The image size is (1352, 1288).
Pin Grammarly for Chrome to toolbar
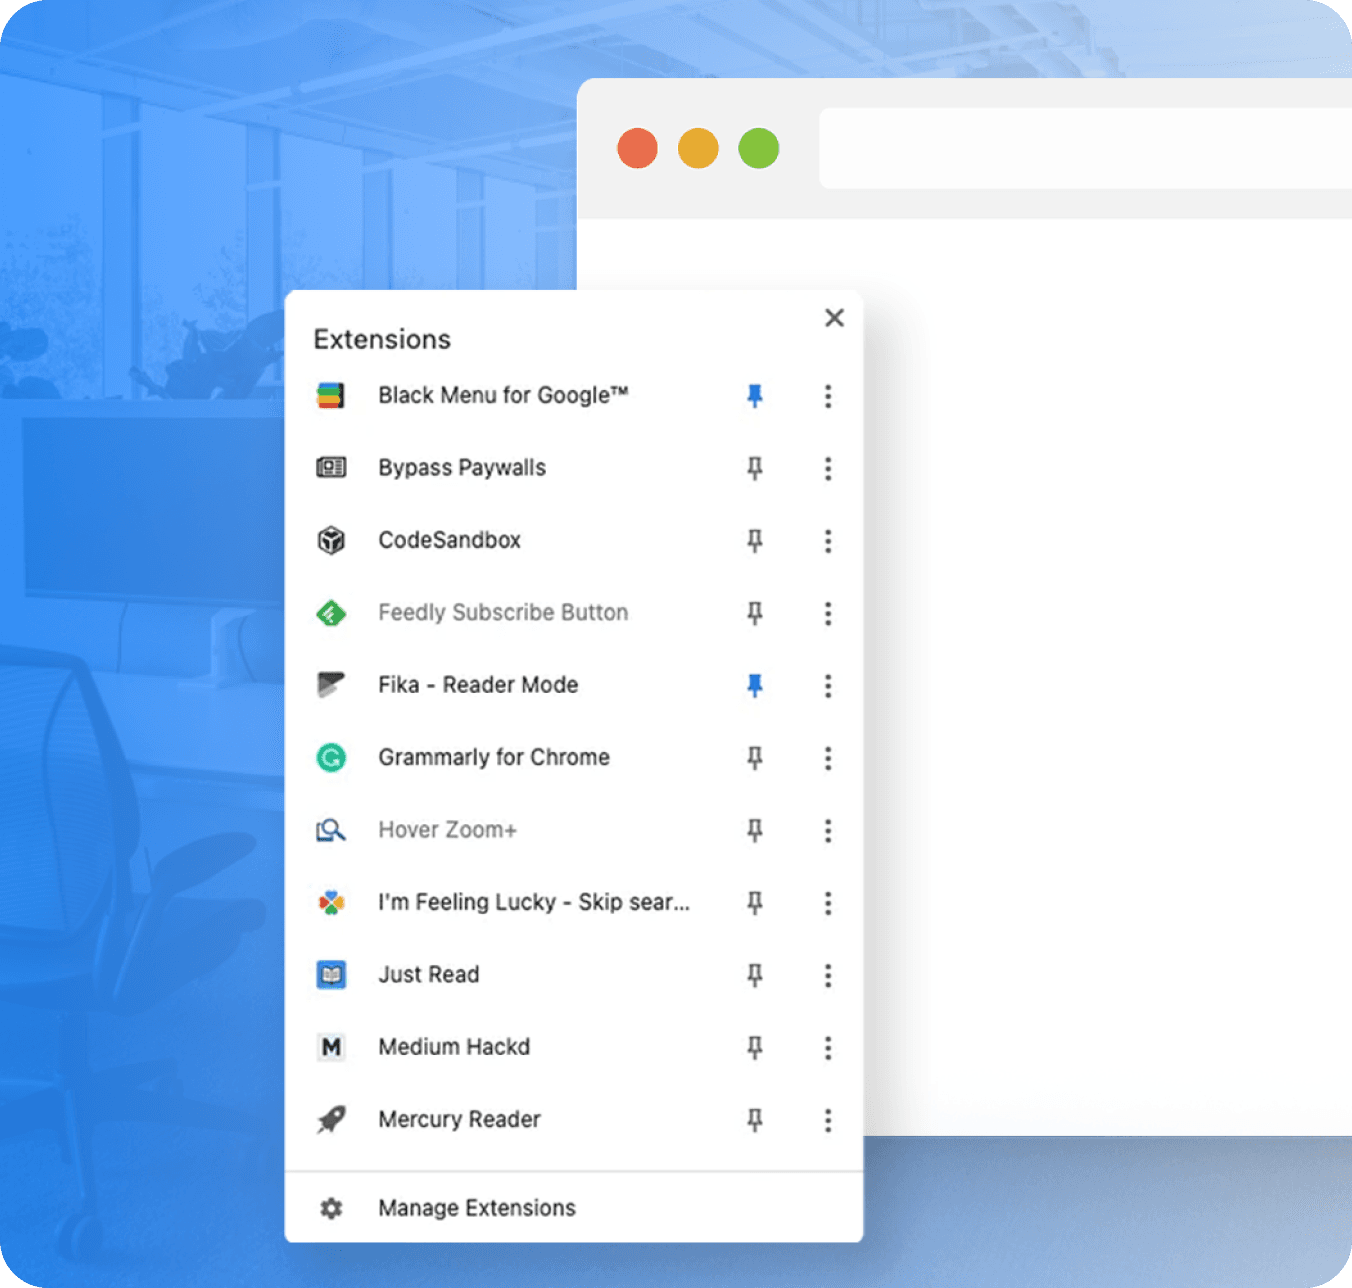click(755, 758)
